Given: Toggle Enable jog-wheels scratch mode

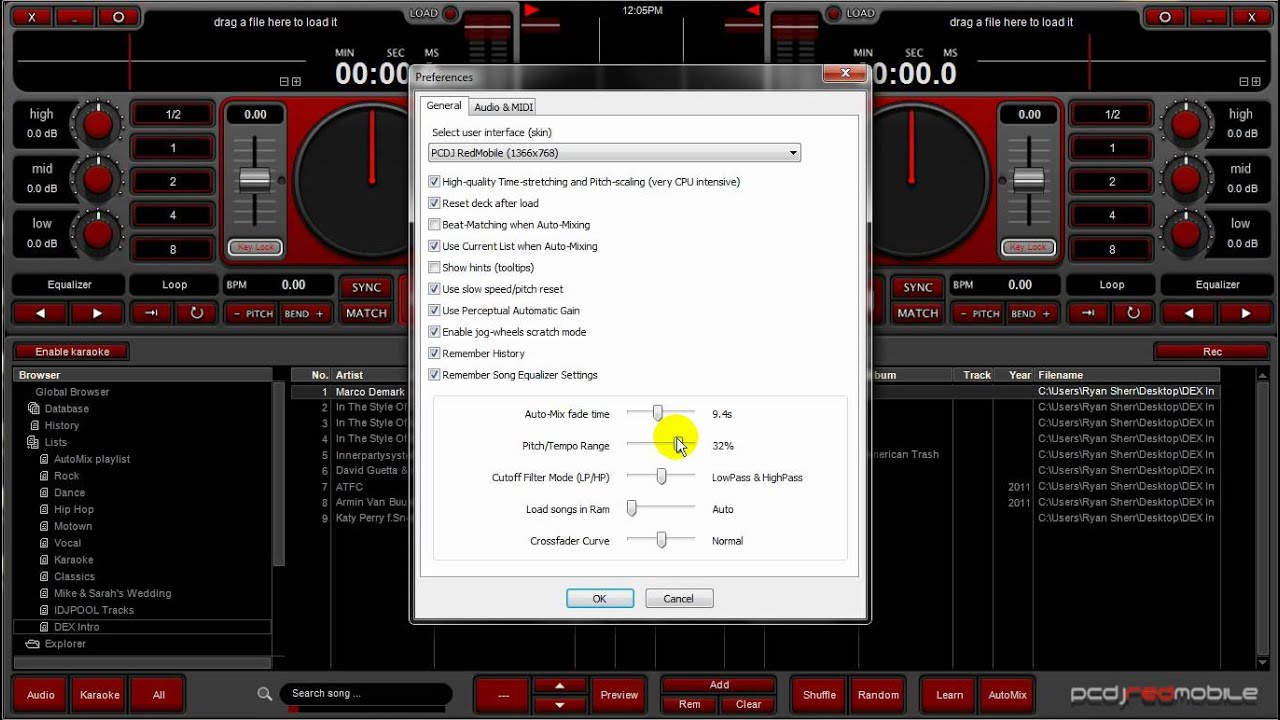Looking at the screenshot, I should (x=434, y=332).
